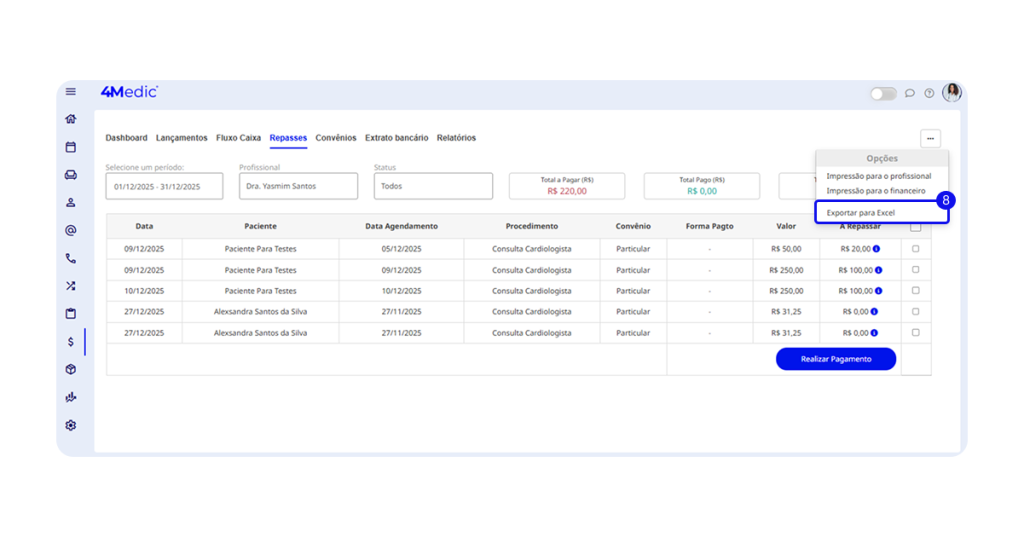Screen dimensions: 1024x537
Task: Choose Impressão para o profissional
Action: tap(878, 176)
